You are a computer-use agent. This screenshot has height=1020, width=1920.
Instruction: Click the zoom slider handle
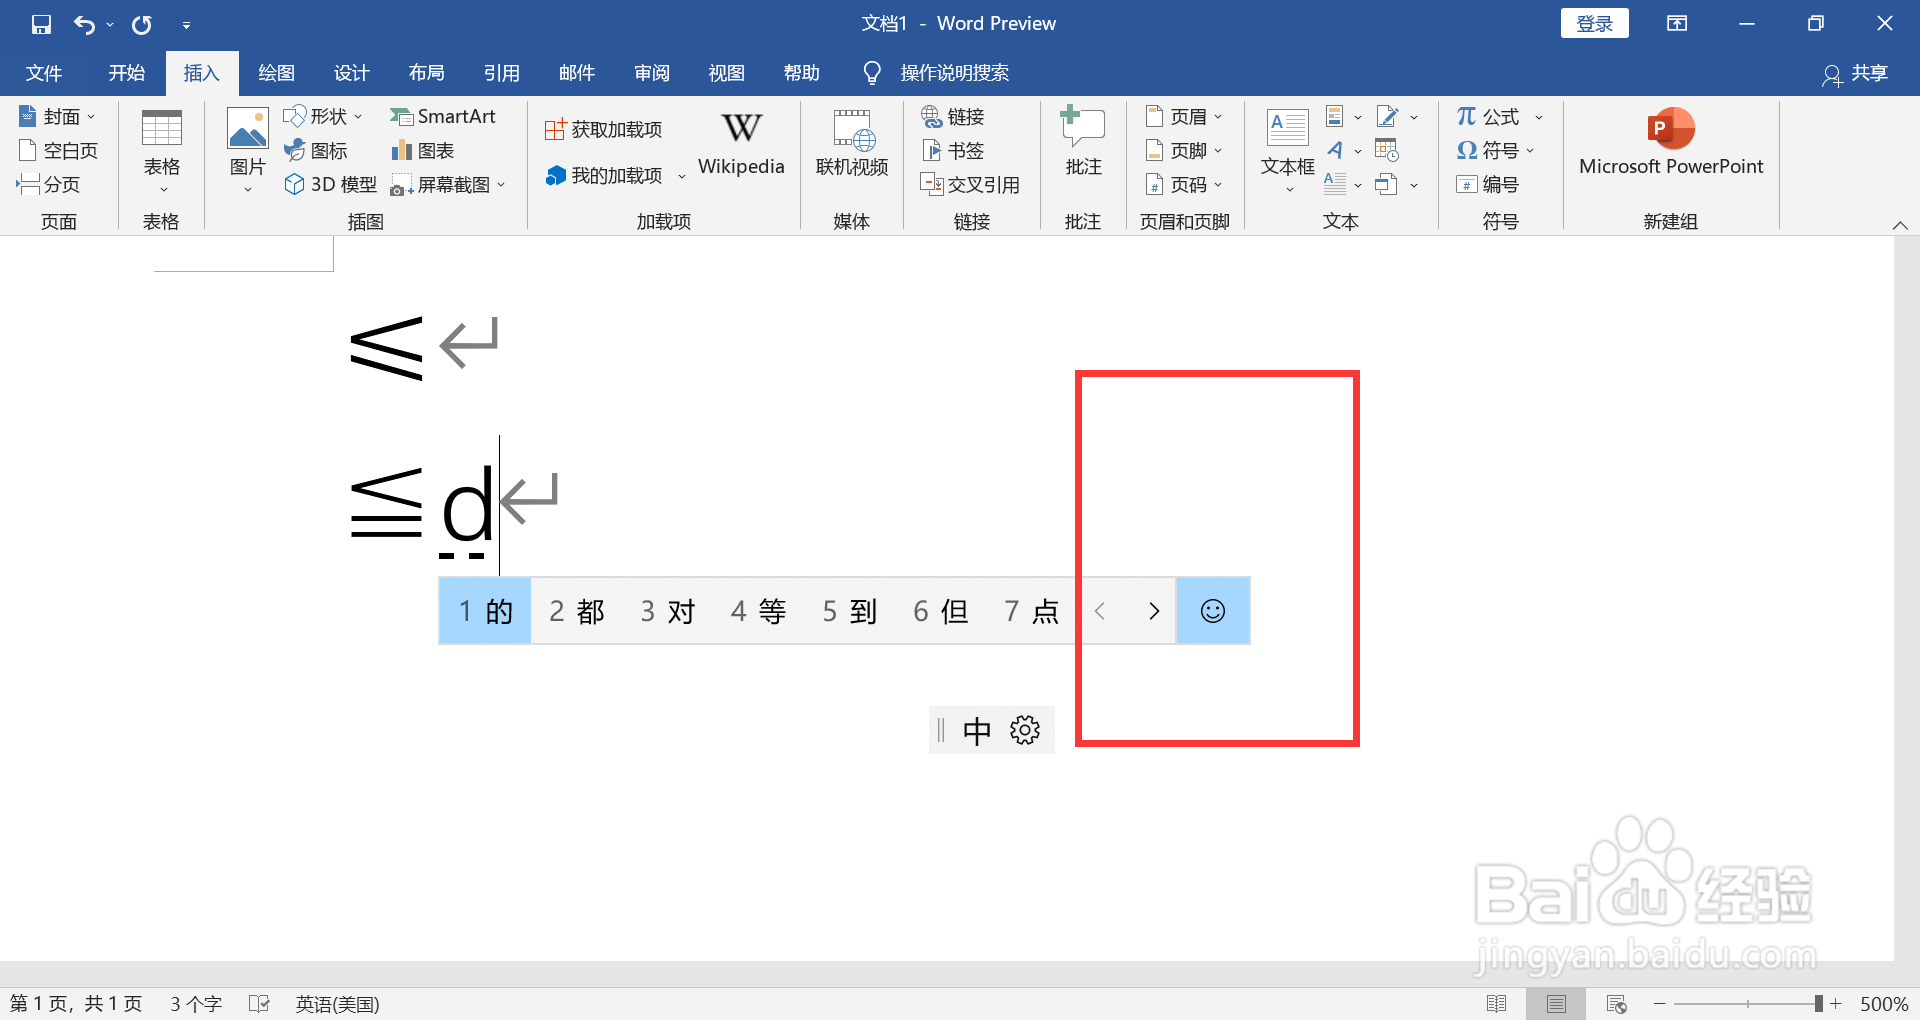click(1819, 1003)
